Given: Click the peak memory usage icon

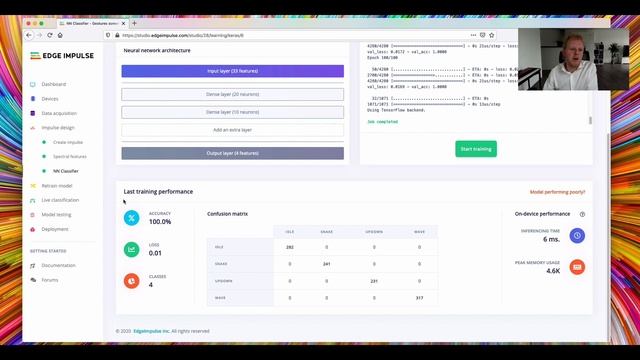Looking at the screenshot, I should (x=577, y=267).
